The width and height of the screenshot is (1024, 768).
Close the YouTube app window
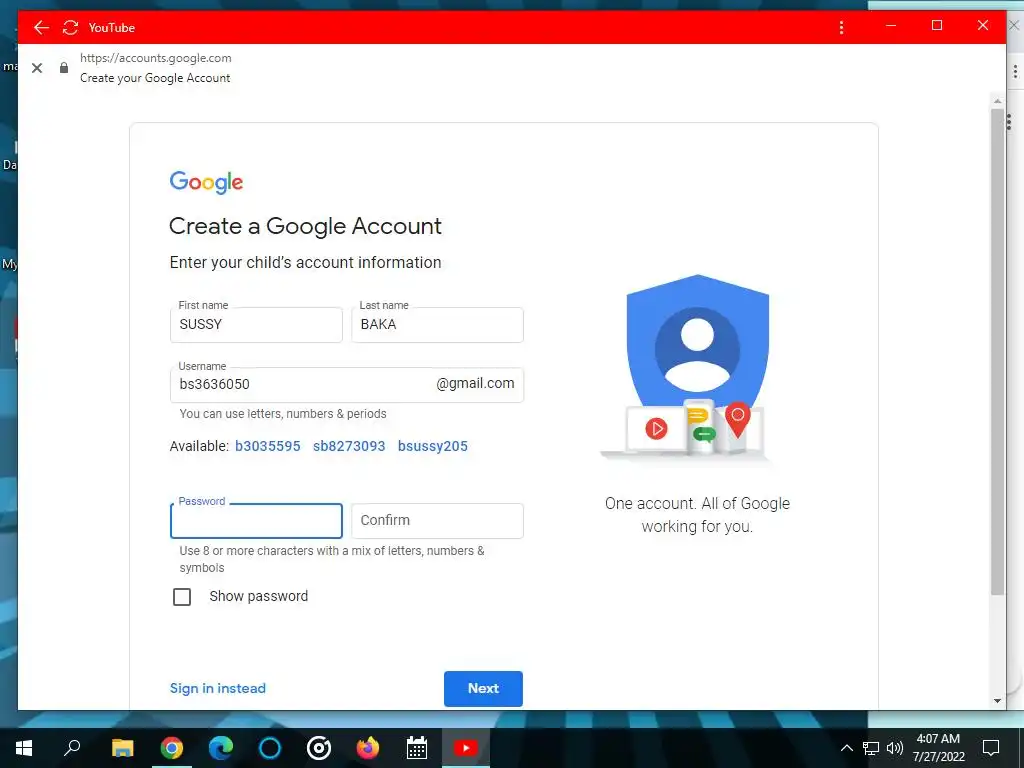click(983, 26)
